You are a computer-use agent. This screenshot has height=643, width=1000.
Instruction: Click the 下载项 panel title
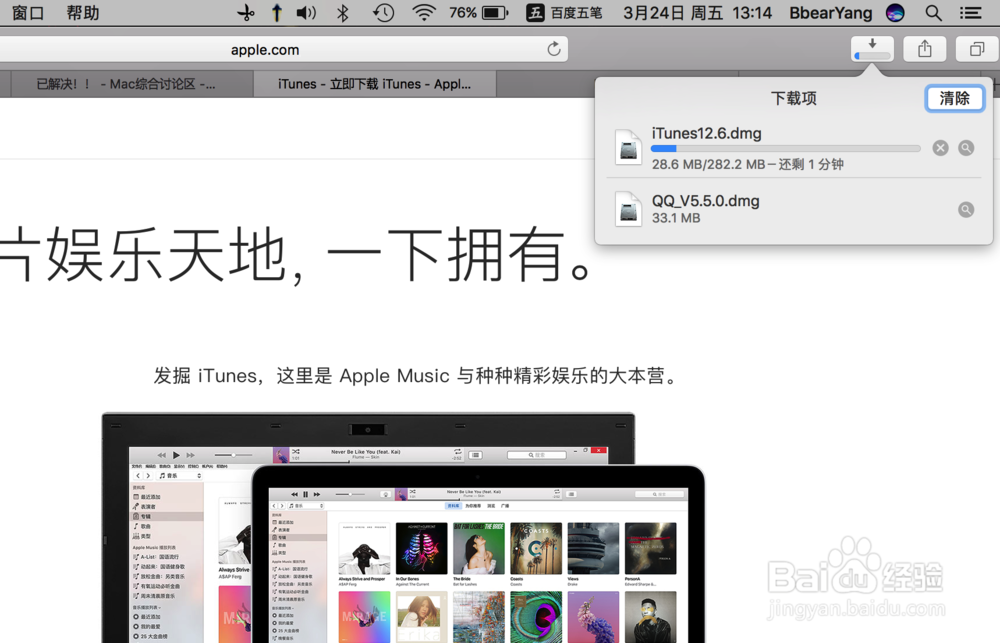point(793,98)
